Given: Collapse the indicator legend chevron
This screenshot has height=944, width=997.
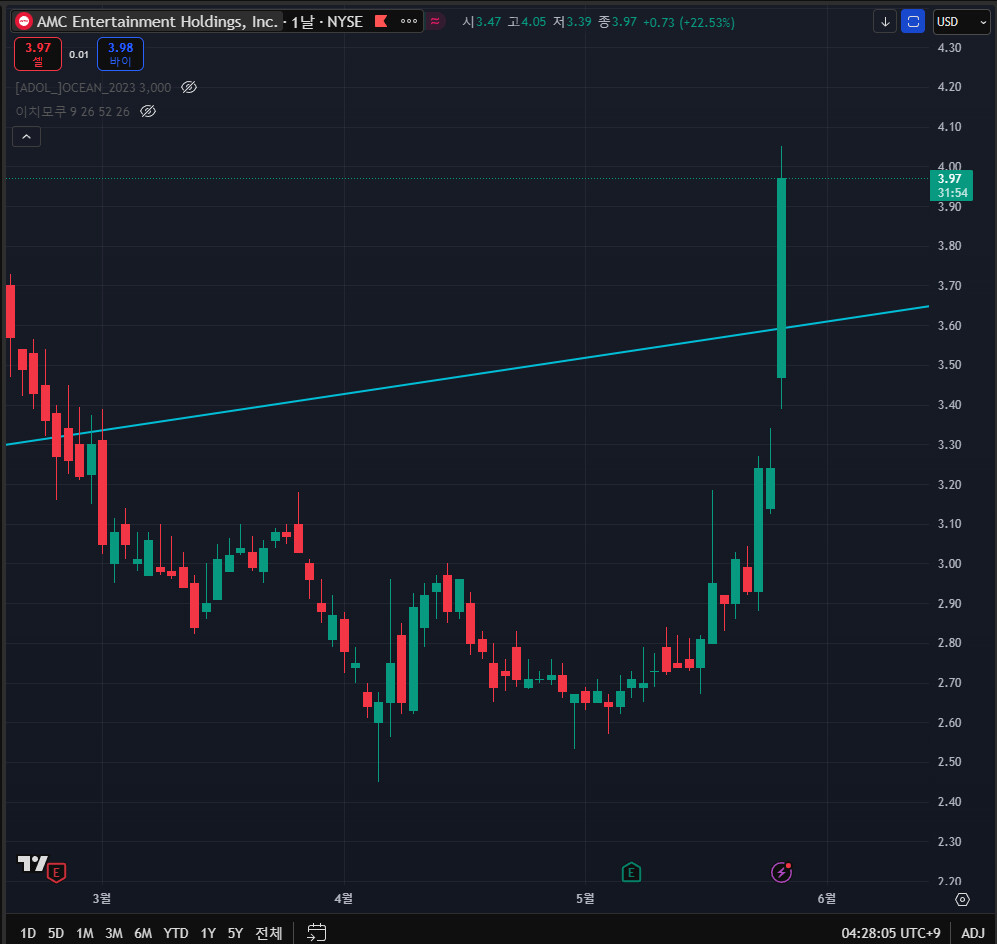Looking at the screenshot, I should point(27,137).
